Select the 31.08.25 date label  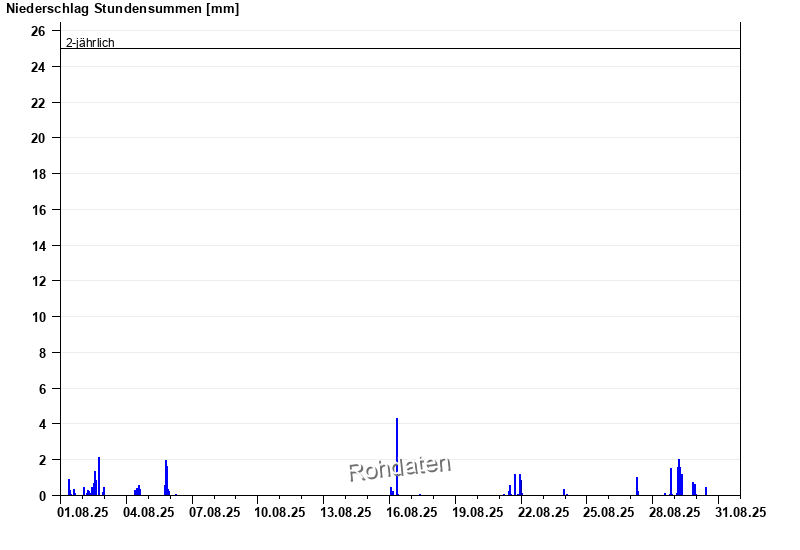coord(741,512)
